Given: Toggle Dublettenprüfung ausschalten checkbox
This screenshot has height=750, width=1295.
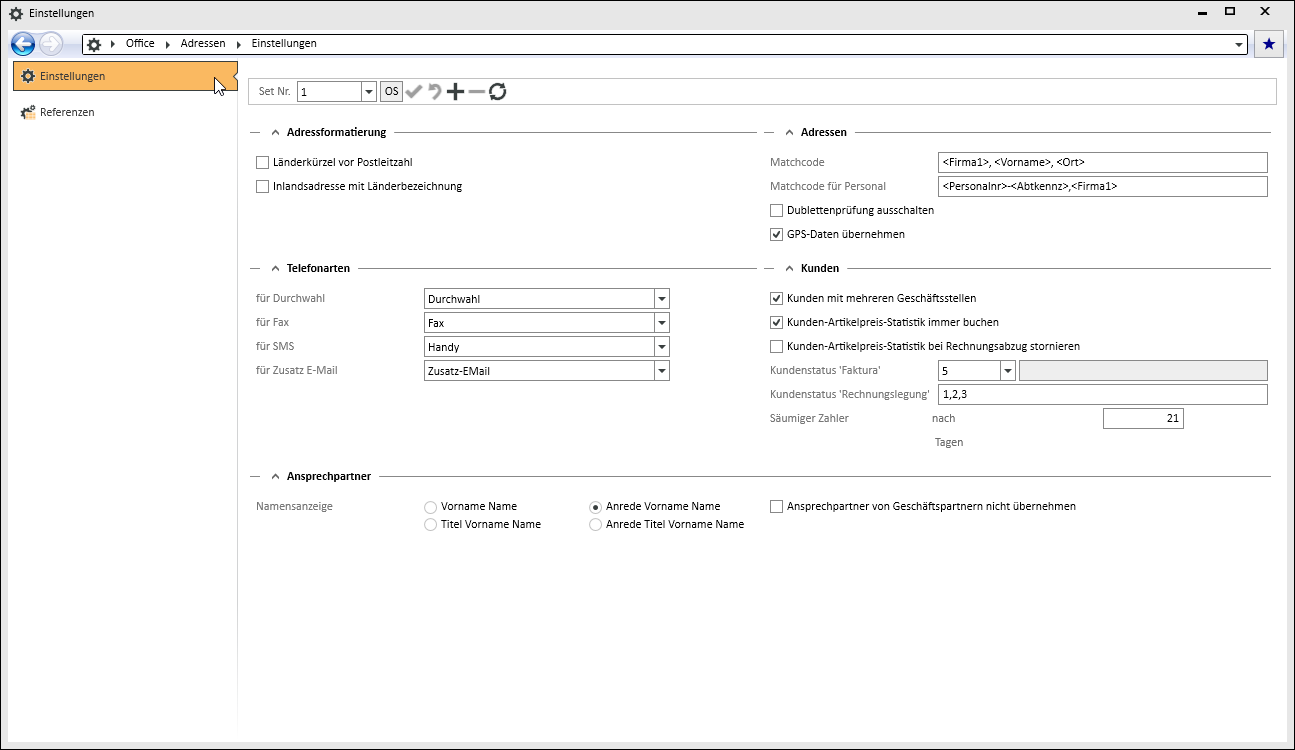Looking at the screenshot, I should coord(777,210).
